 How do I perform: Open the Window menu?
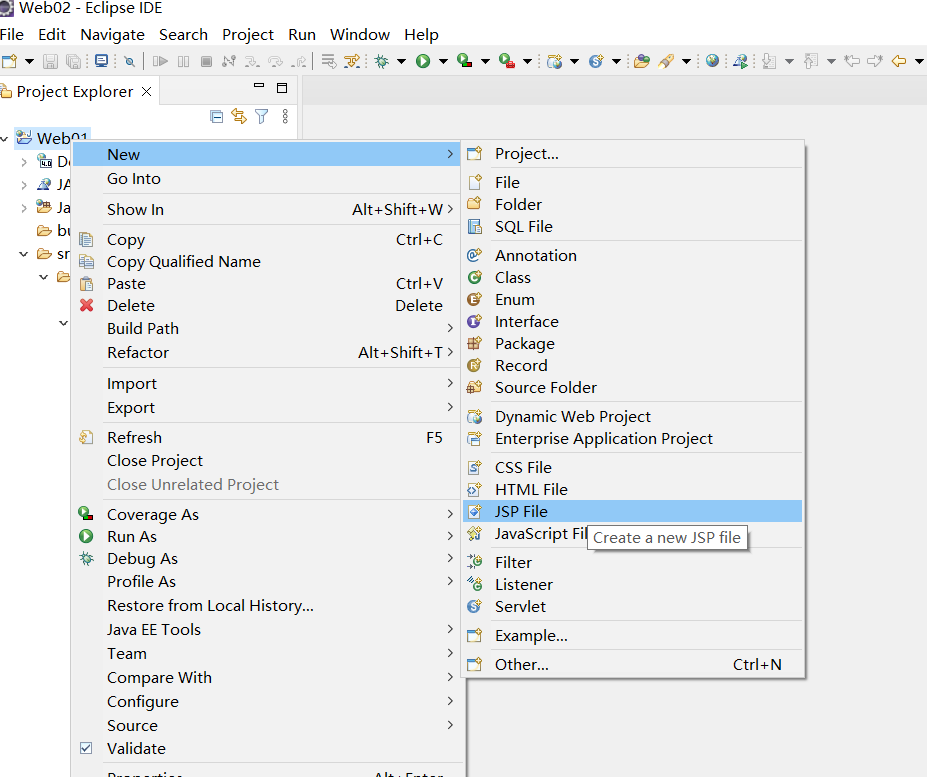(x=359, y=35)
